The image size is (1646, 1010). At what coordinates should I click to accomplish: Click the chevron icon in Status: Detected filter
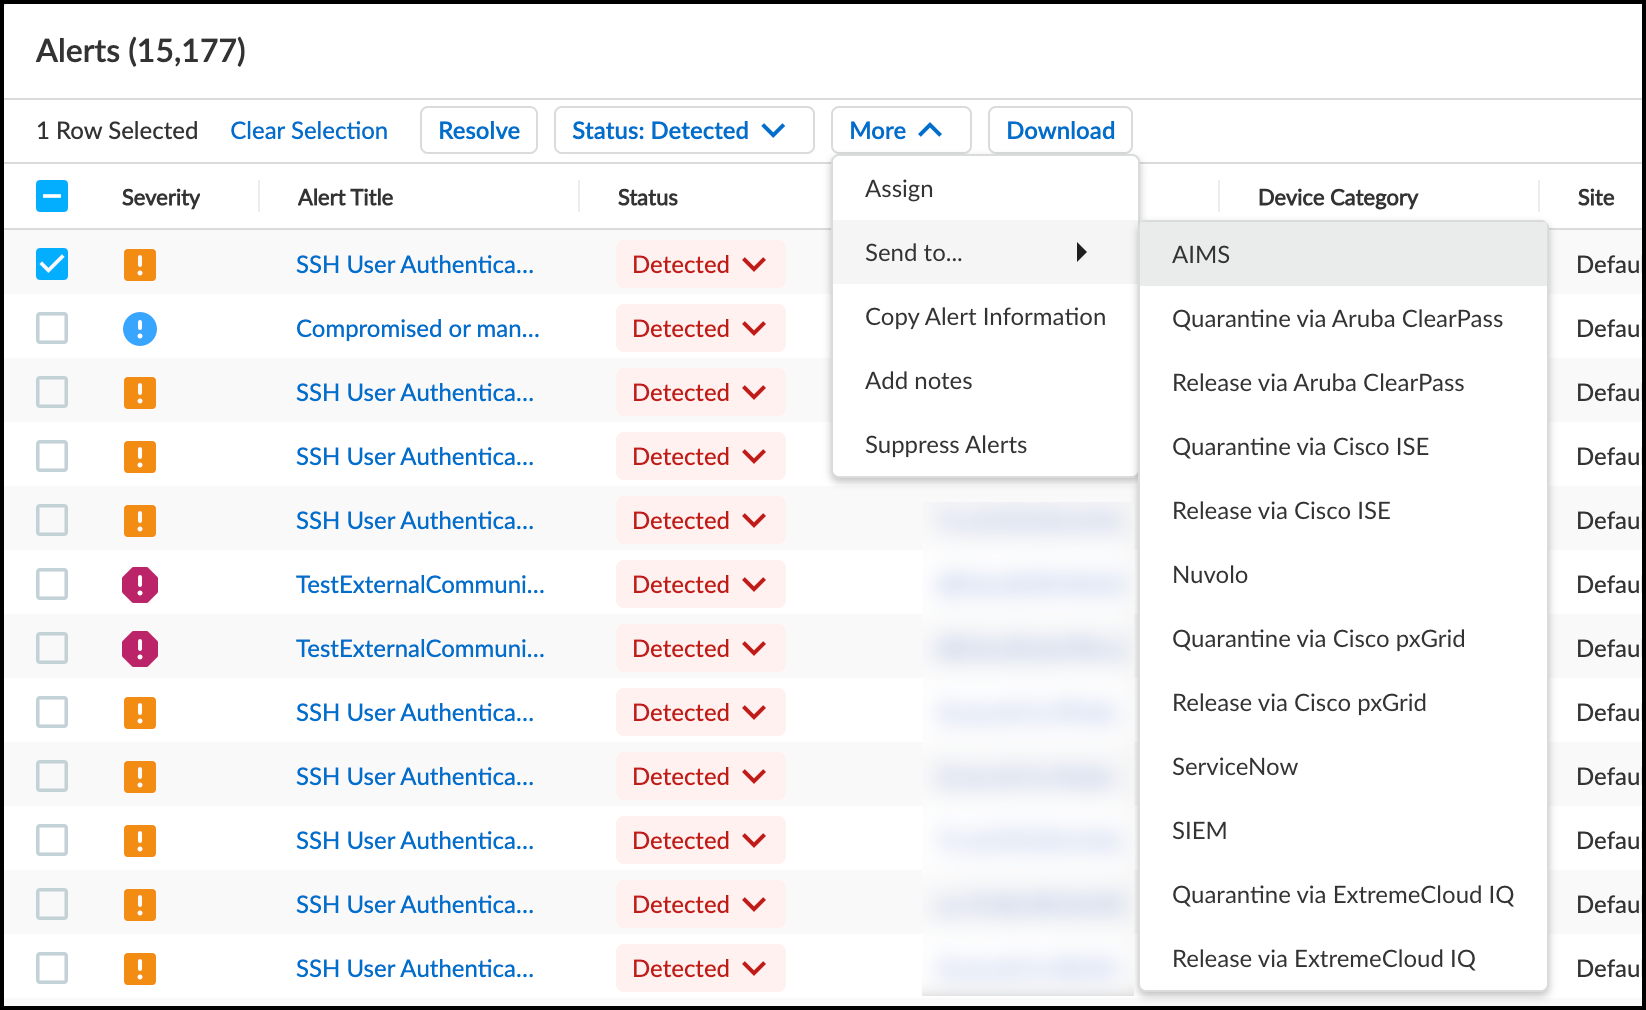[773, 131]
